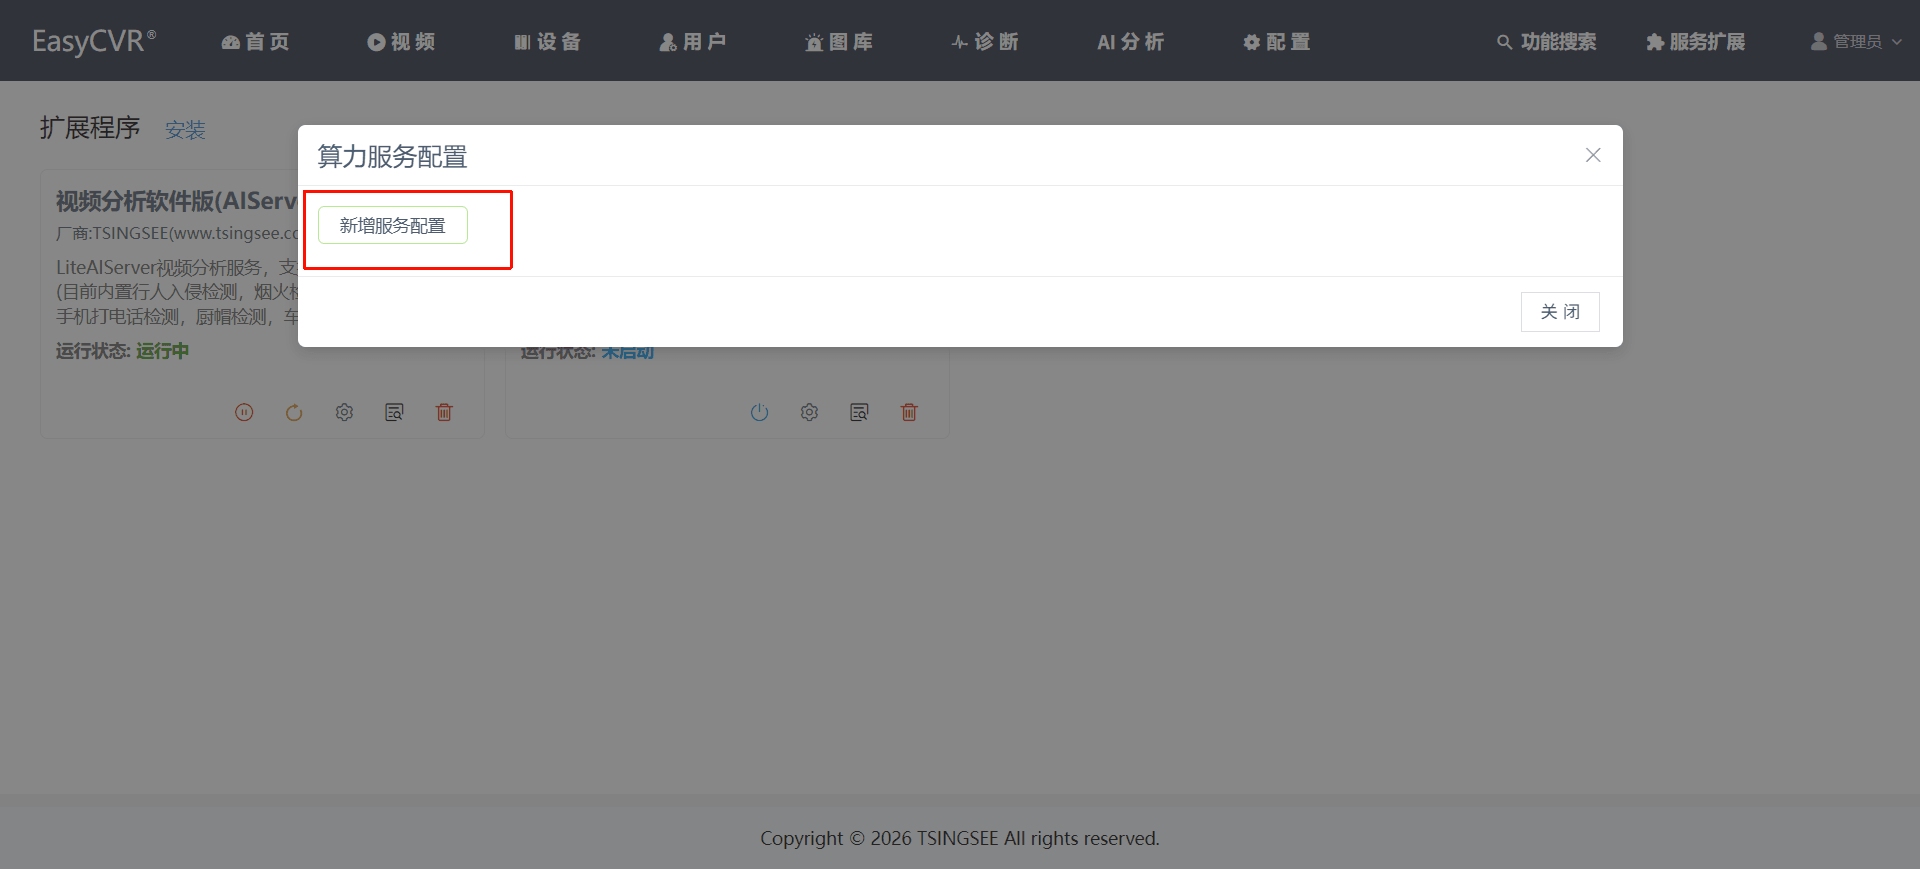View logs icon on the 未启动 card
This screenshot has height=869, width=1920.
859,412
